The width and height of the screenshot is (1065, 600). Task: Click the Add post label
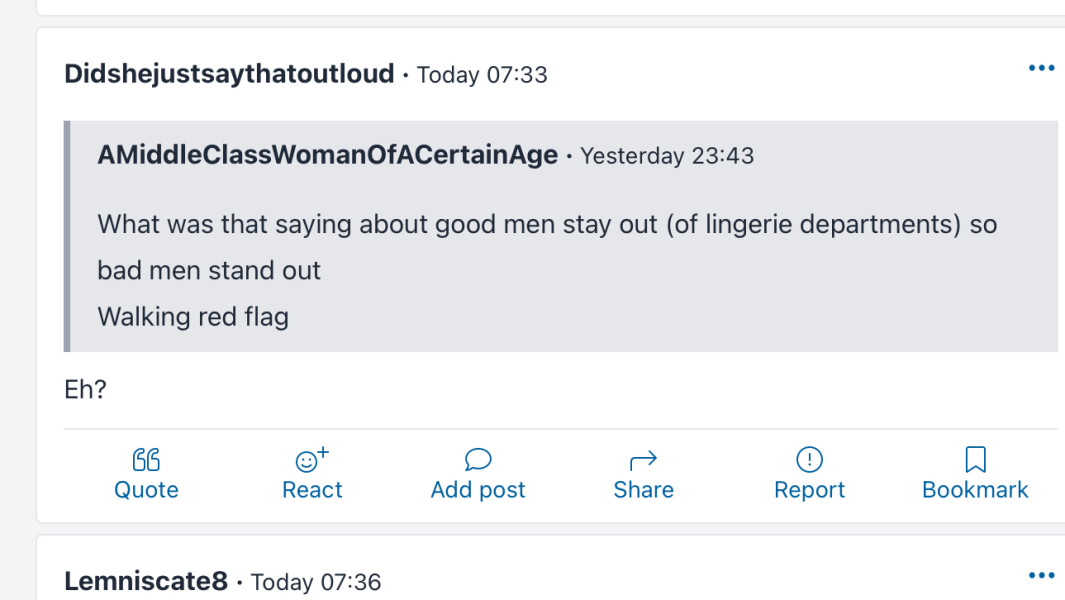[x=478, y=490]
